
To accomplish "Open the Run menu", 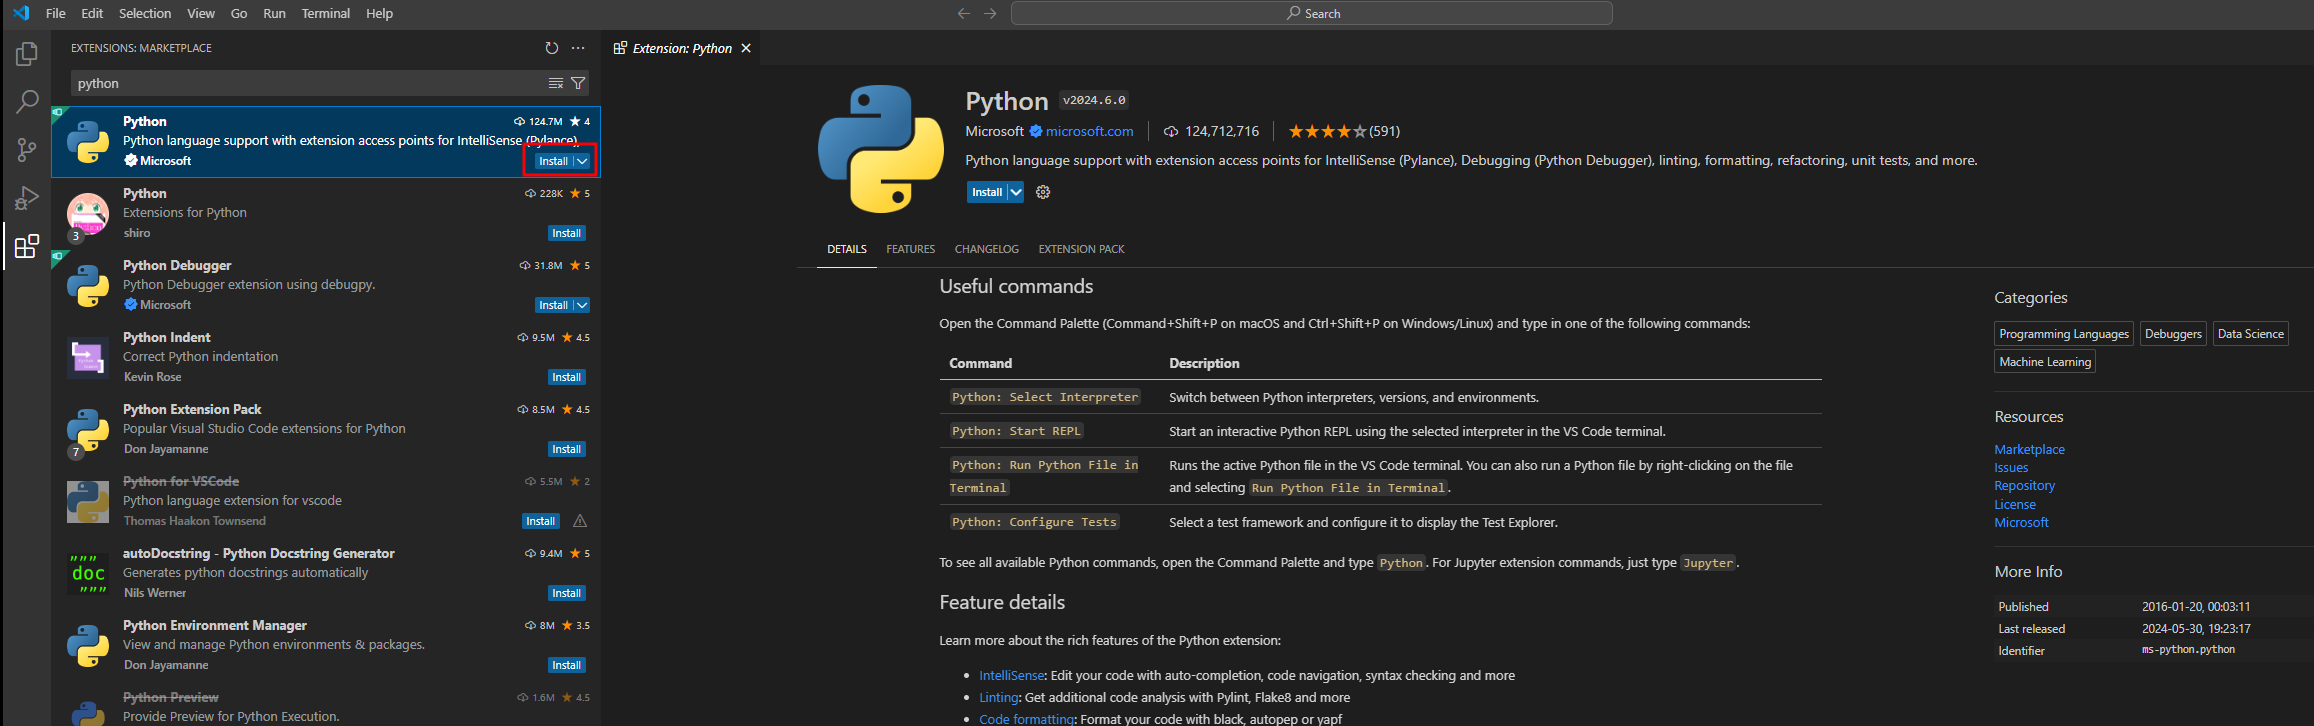I will click(274, 13).
